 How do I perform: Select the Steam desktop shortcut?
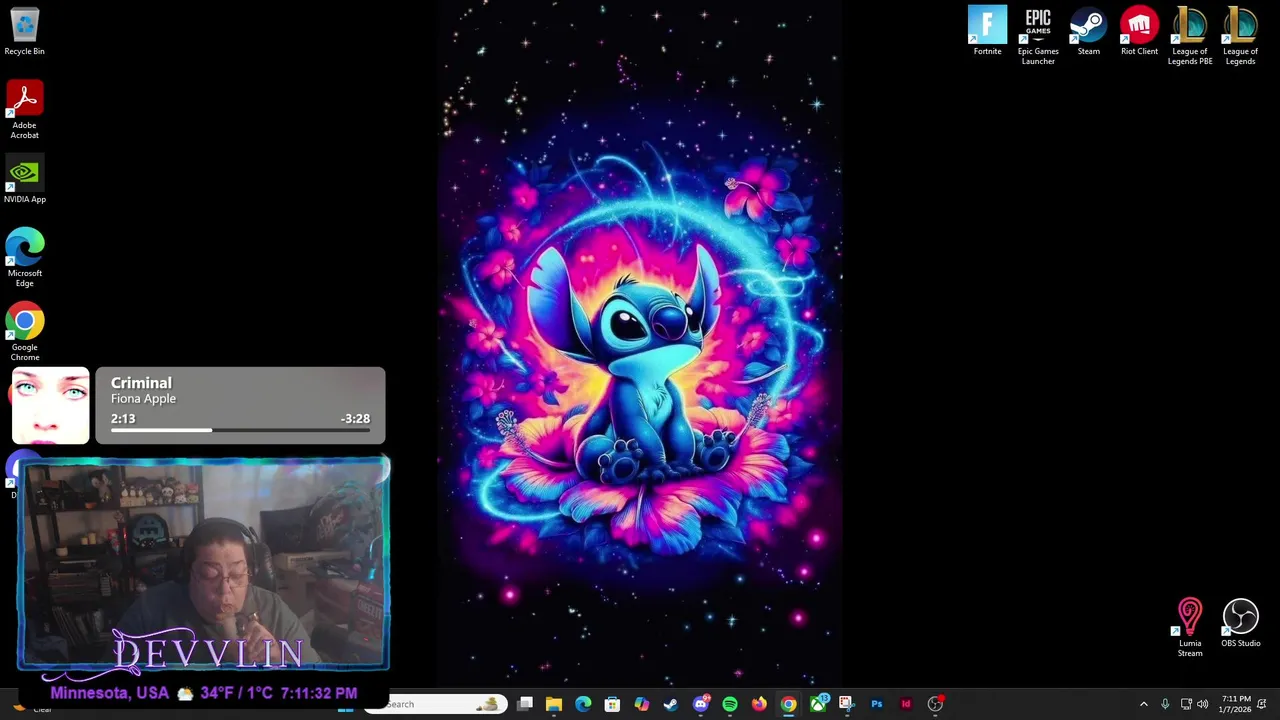1088,31
